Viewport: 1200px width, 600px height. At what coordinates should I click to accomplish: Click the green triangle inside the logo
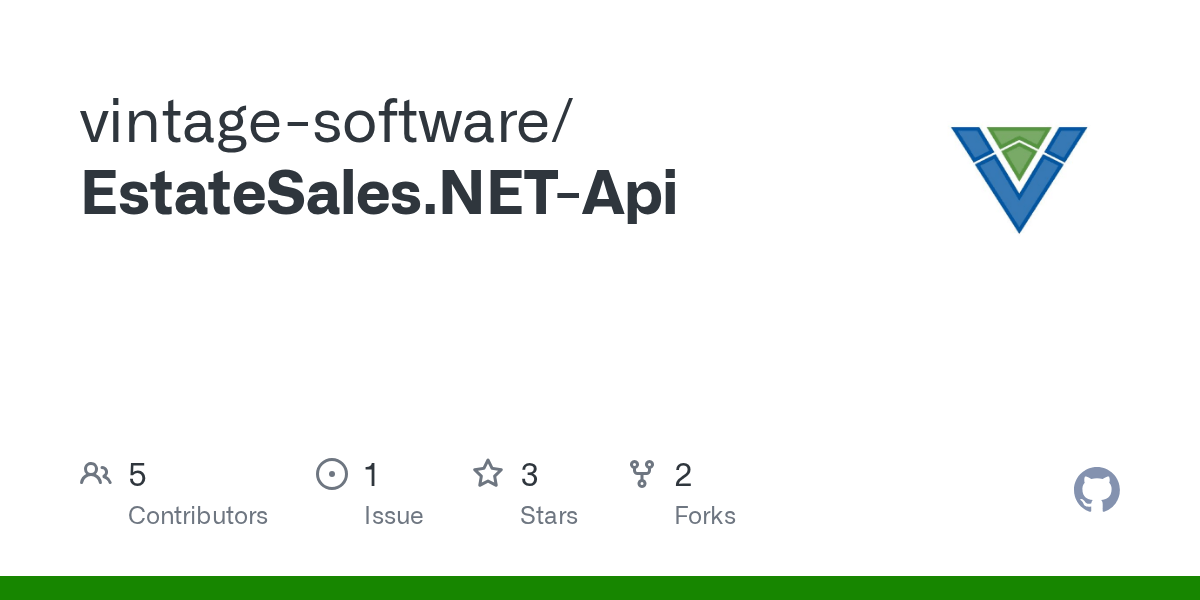click(1019, 148)
